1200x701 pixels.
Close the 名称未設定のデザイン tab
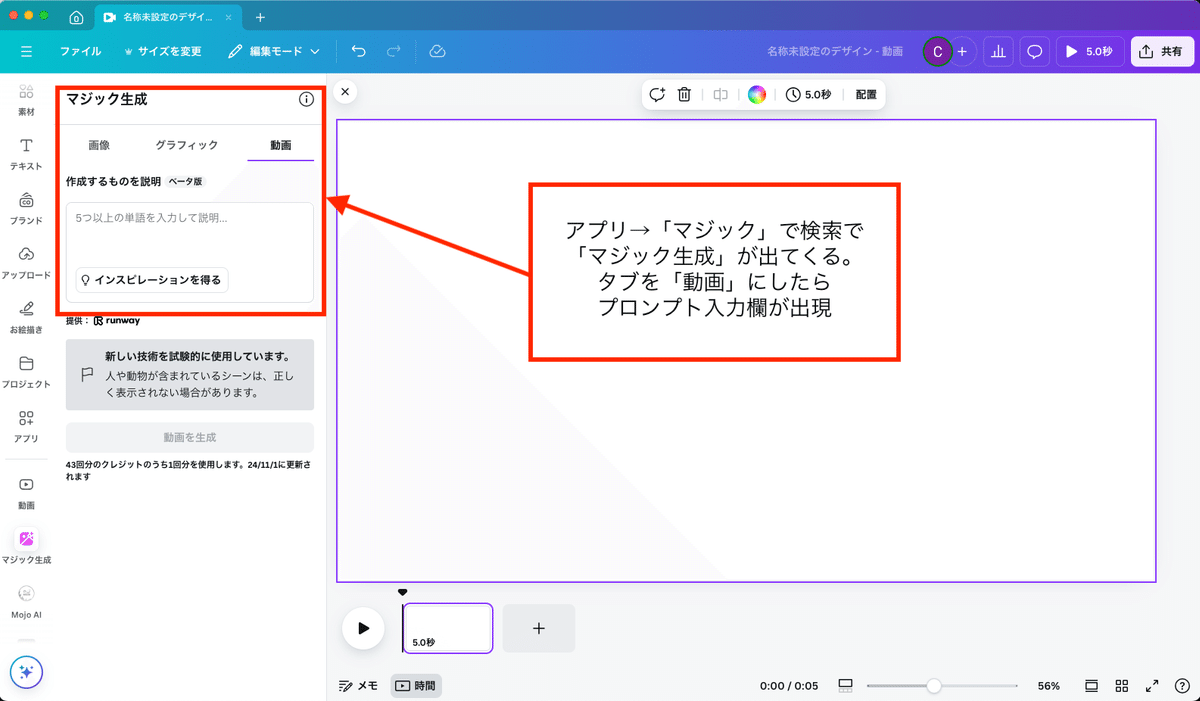[229, 18]
